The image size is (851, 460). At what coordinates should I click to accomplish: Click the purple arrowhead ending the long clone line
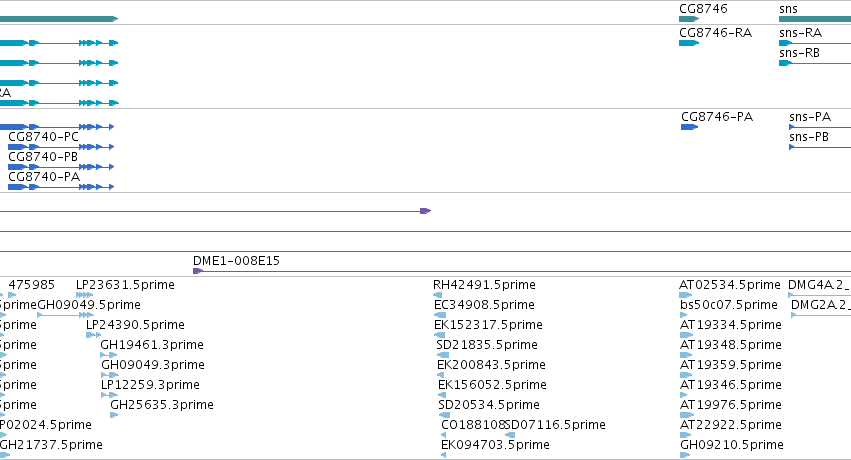click(426, 211)
